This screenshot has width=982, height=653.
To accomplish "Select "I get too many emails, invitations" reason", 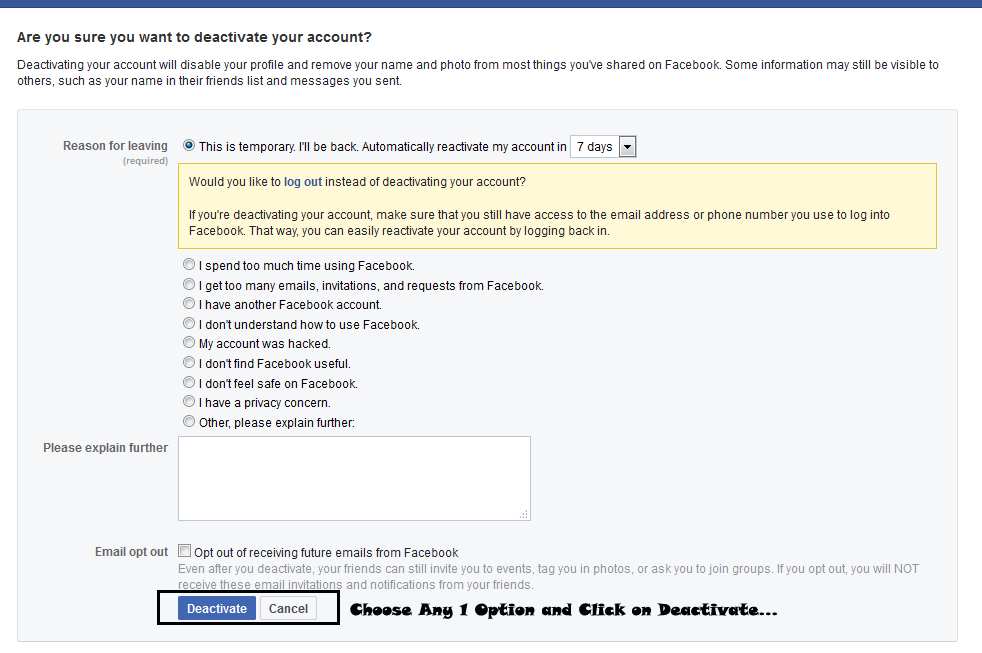I will click(x=189, y=285).
